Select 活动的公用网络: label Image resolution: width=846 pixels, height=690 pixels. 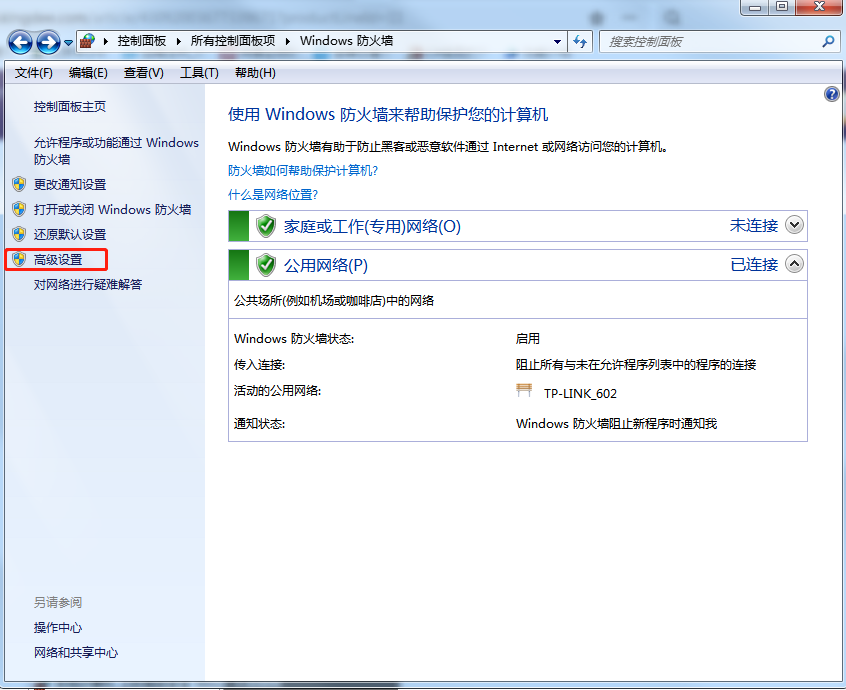(x=277, y=391)
